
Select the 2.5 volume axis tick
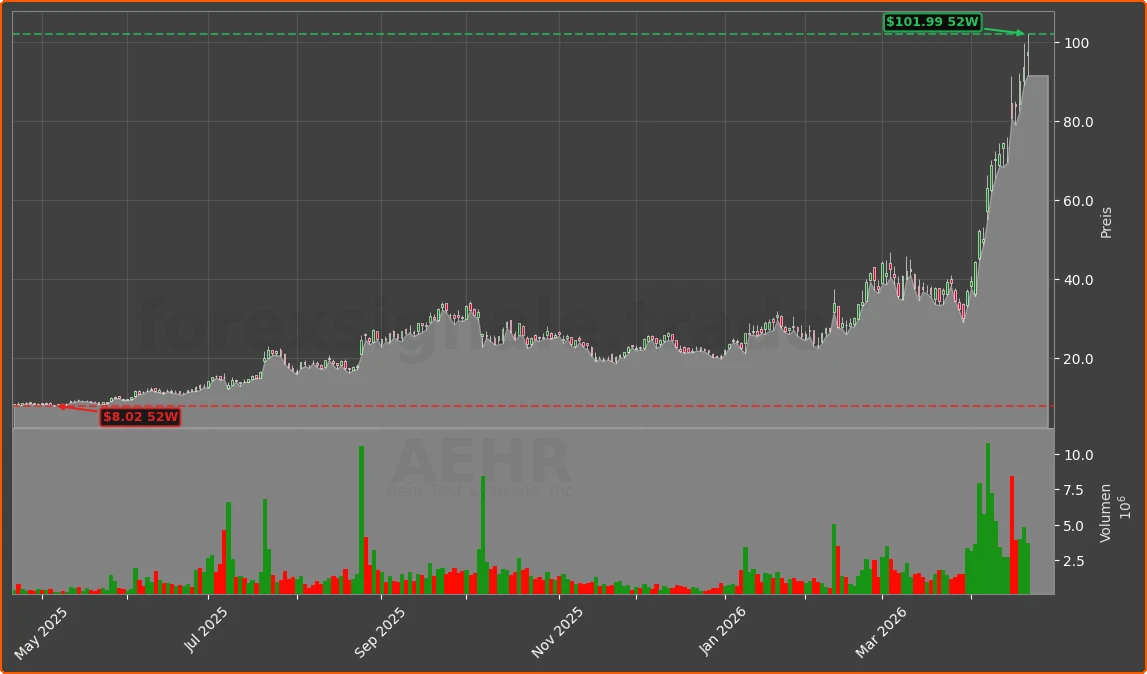pos(1076,561)
